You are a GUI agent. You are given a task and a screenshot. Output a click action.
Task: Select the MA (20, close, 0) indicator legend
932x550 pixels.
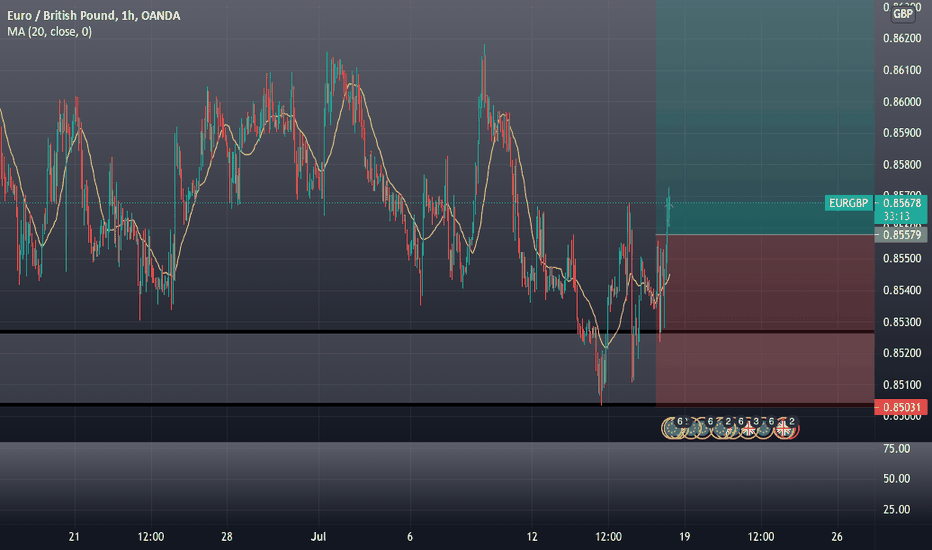49,32
